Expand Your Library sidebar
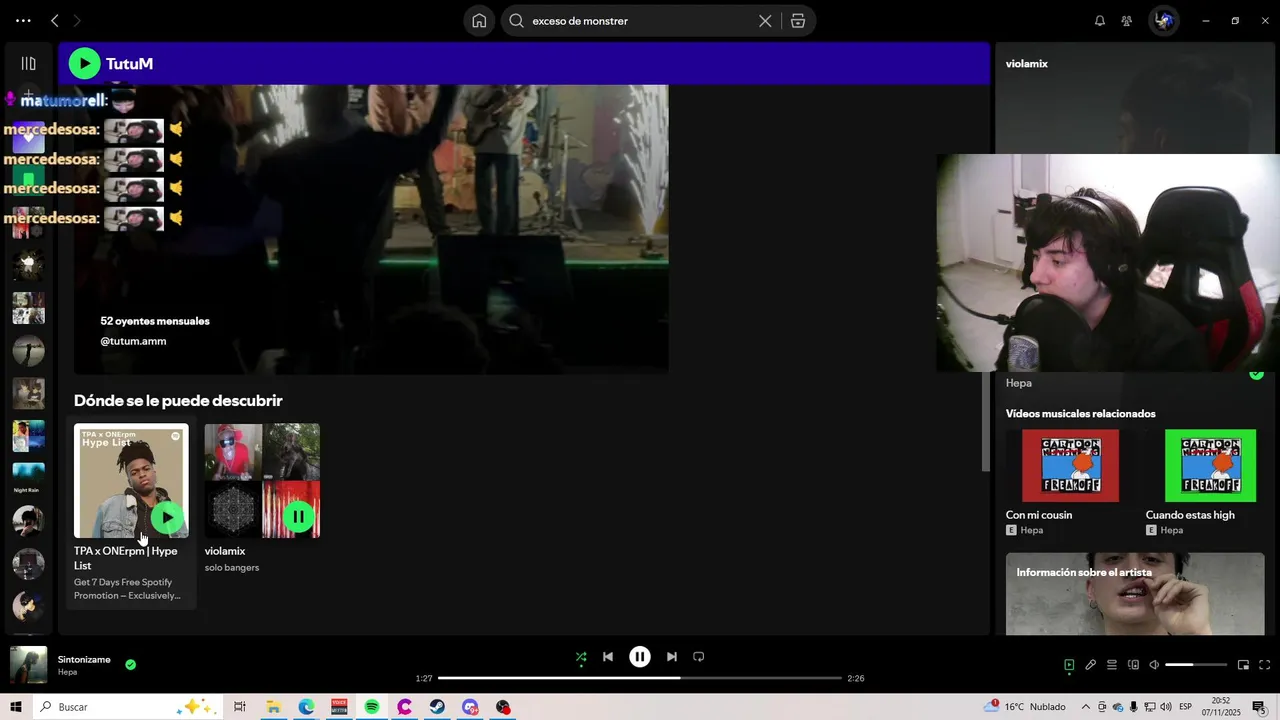Image resolution: width=1280 pixels, height=720 pixels. pos(28,63)
